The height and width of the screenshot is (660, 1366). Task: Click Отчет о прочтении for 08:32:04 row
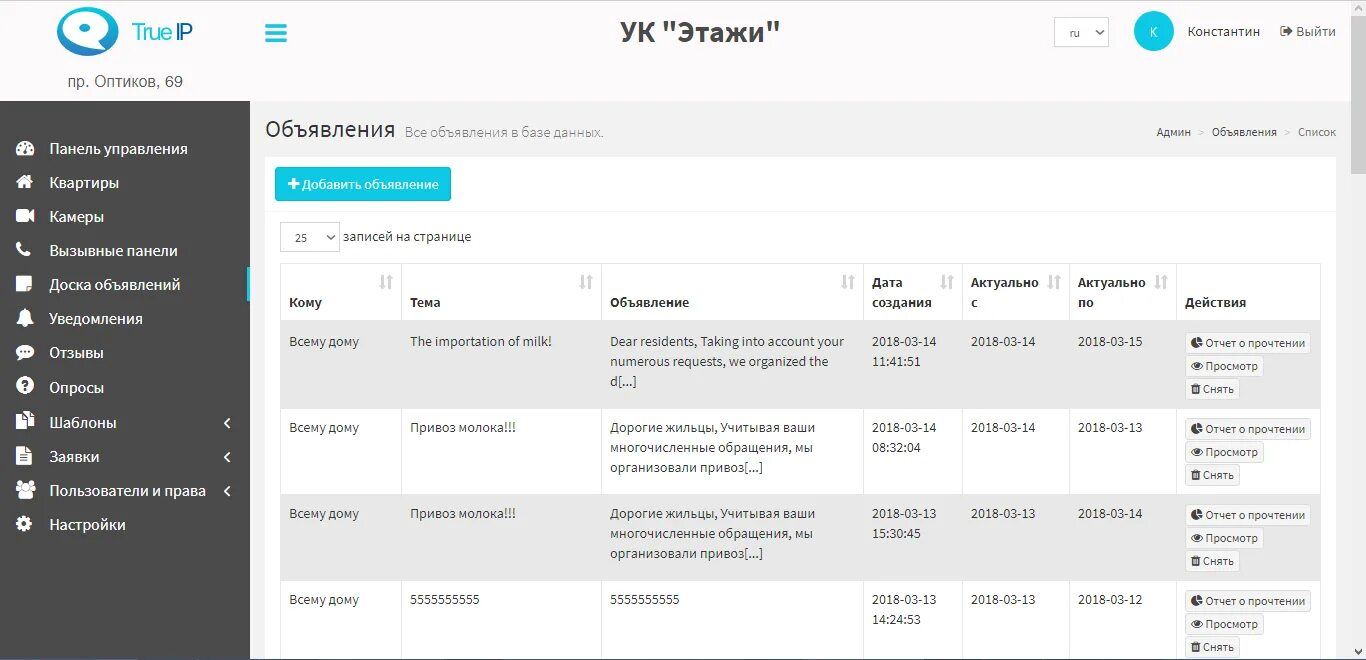pos(1248,429)
